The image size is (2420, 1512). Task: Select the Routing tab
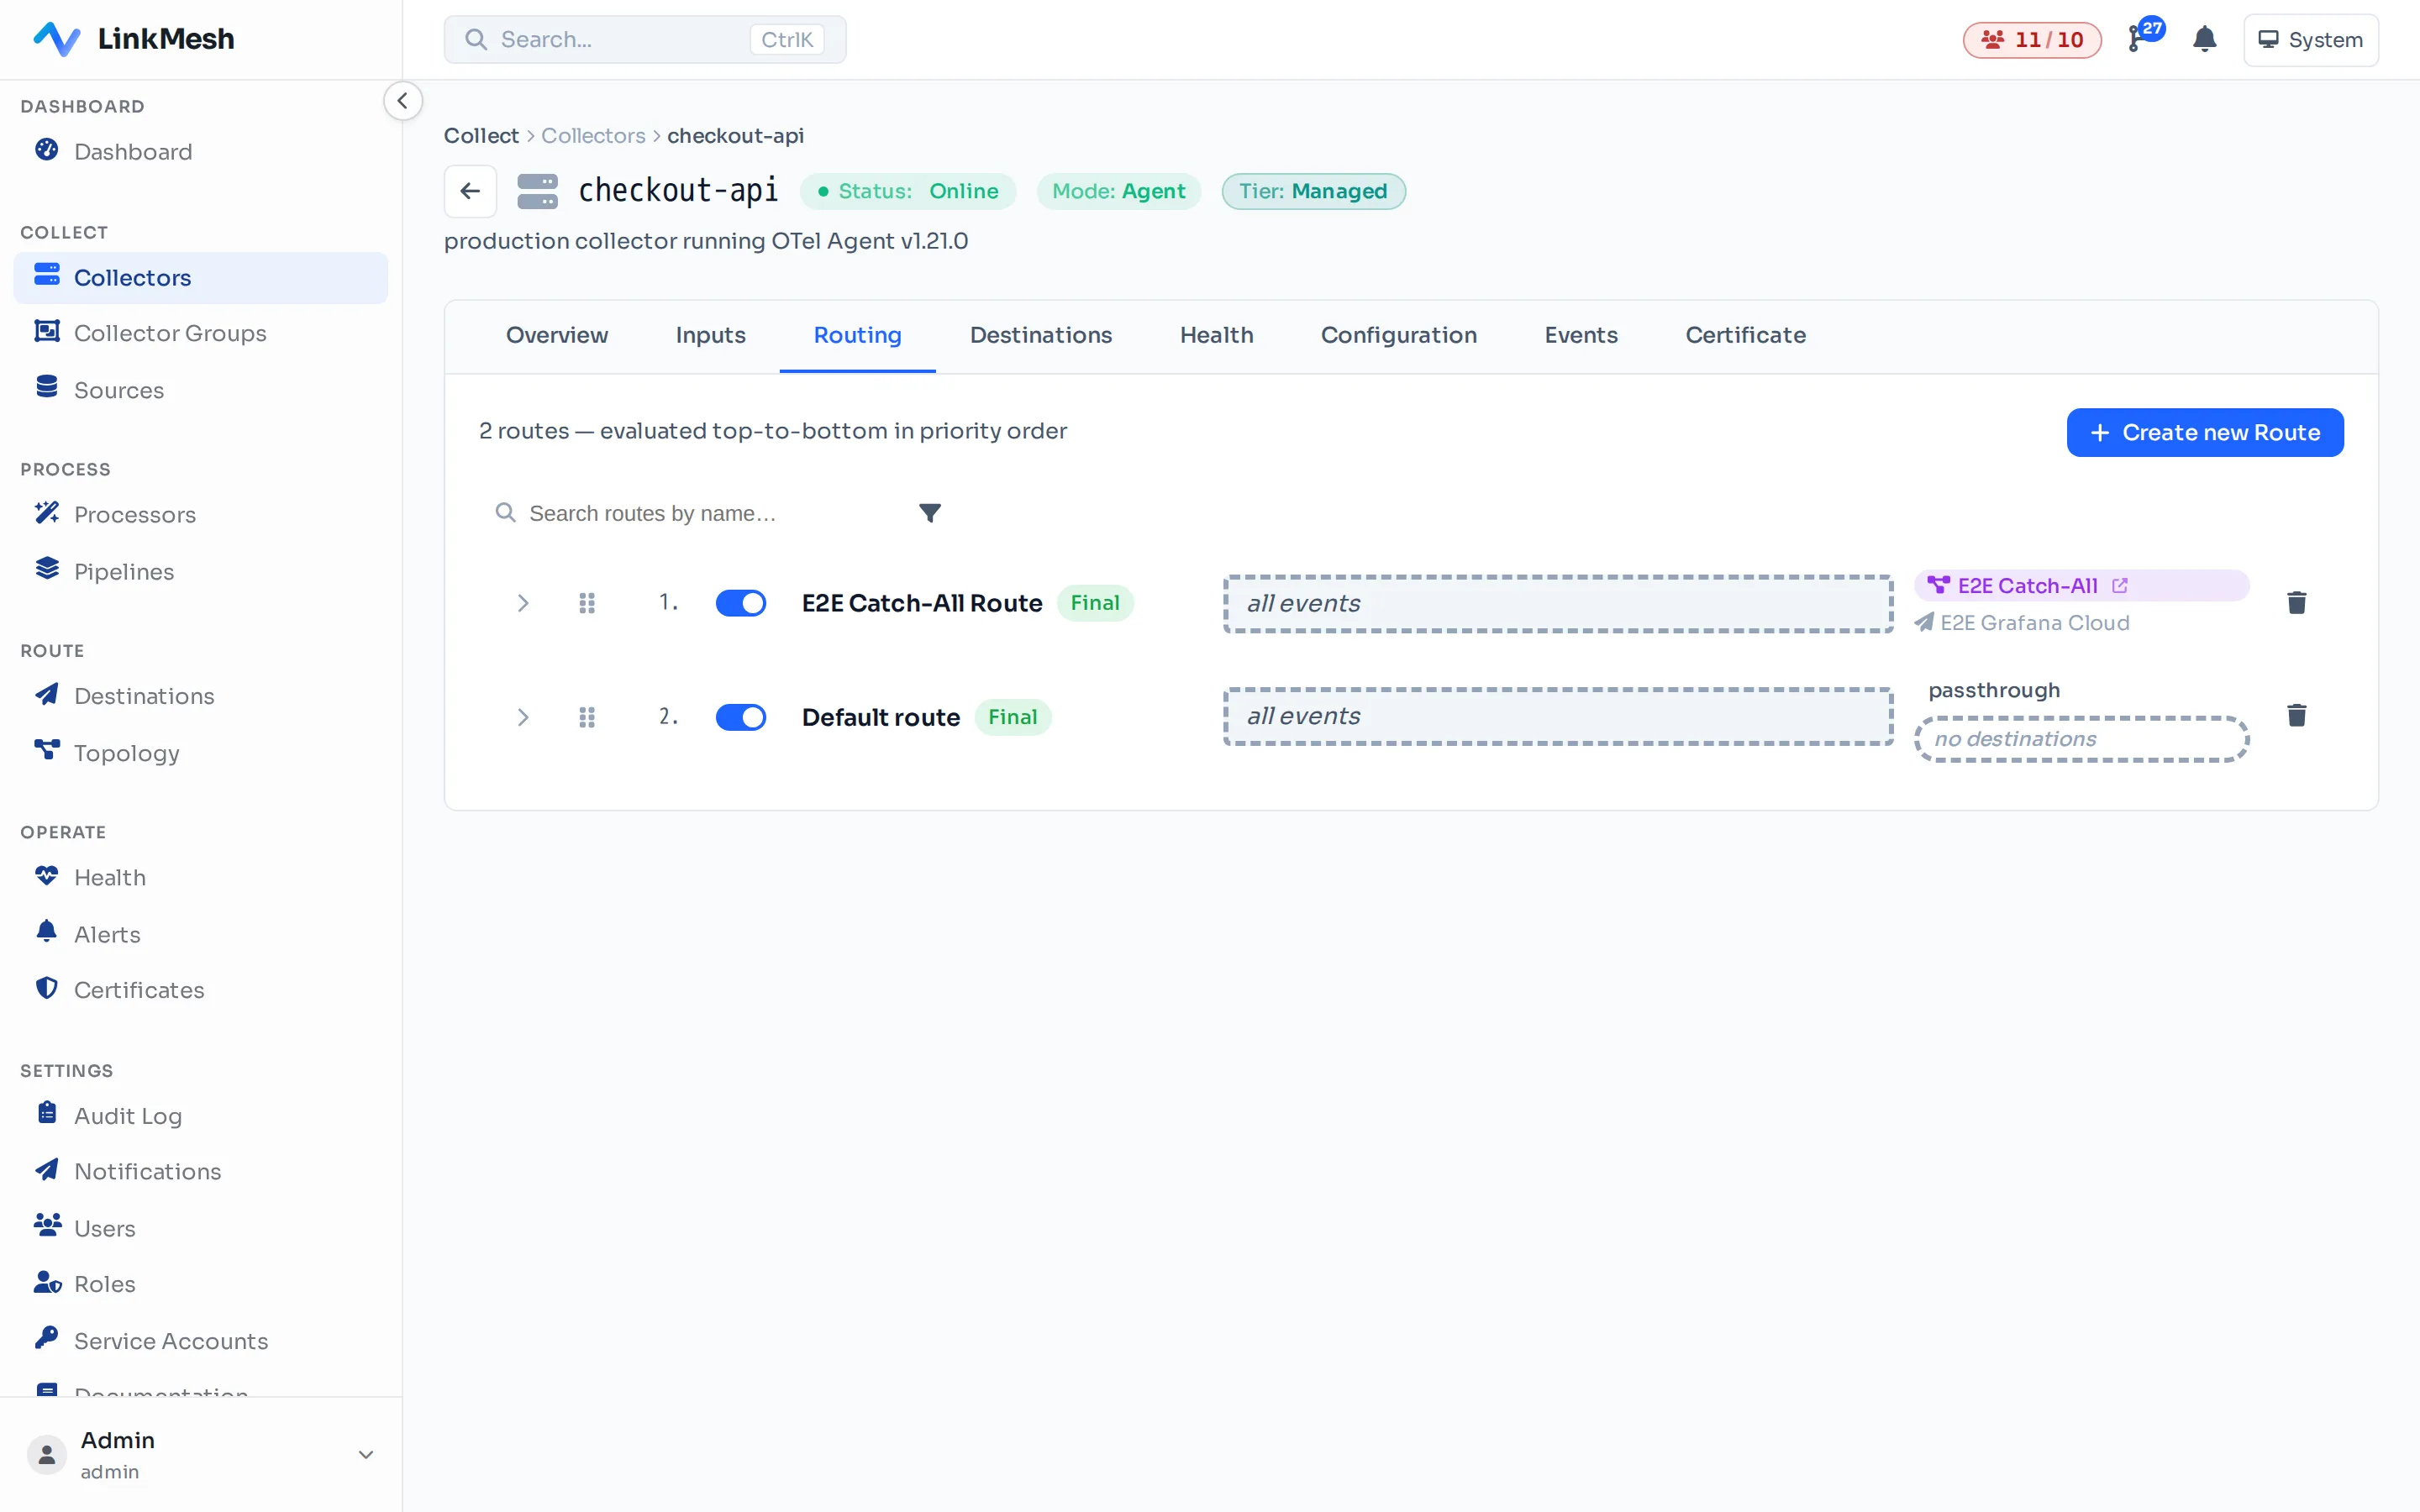coord(857,336)
